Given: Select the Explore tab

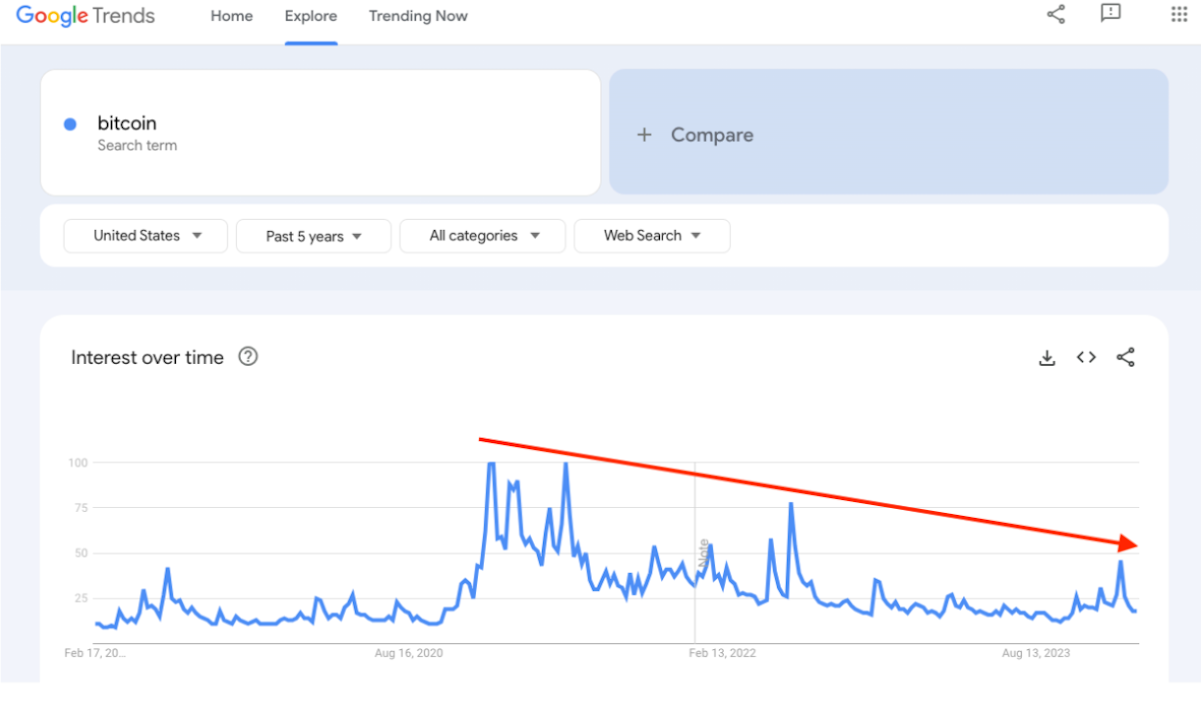Looking at the screenshot, I should [311, 16].
